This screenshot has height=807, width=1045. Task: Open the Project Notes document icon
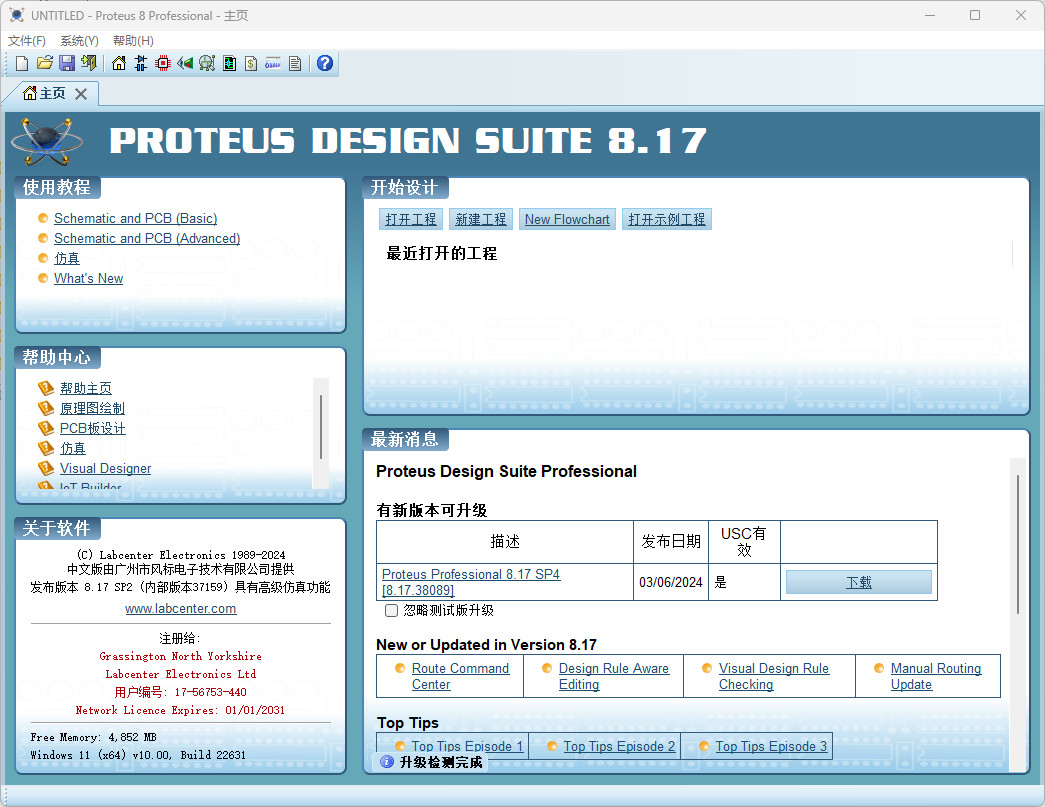coord(295,63)
